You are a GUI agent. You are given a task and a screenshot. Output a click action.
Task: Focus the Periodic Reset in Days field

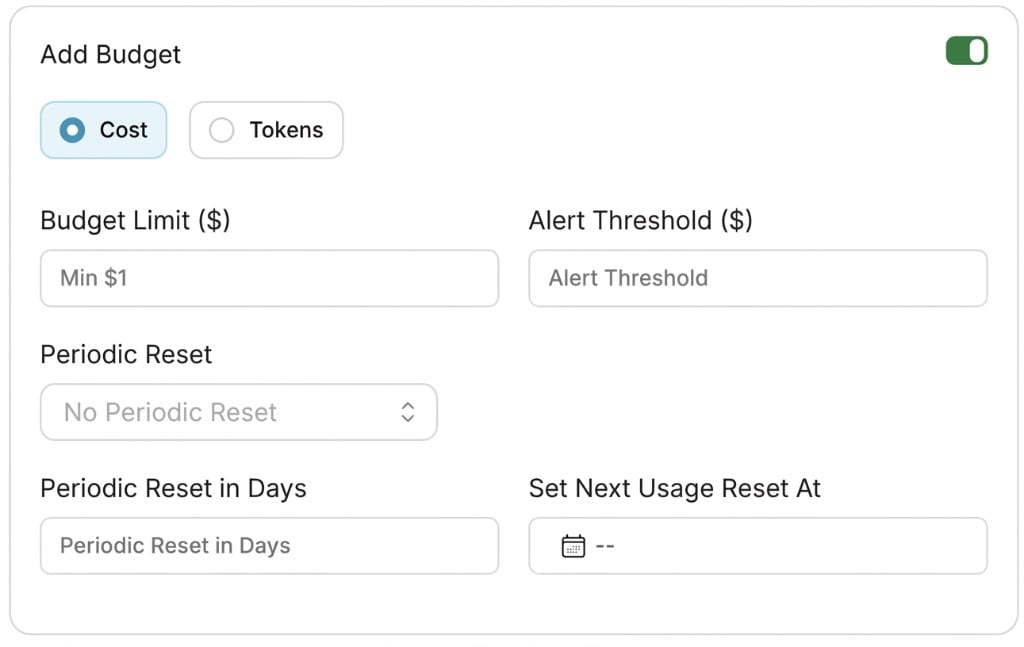point(270,546)
